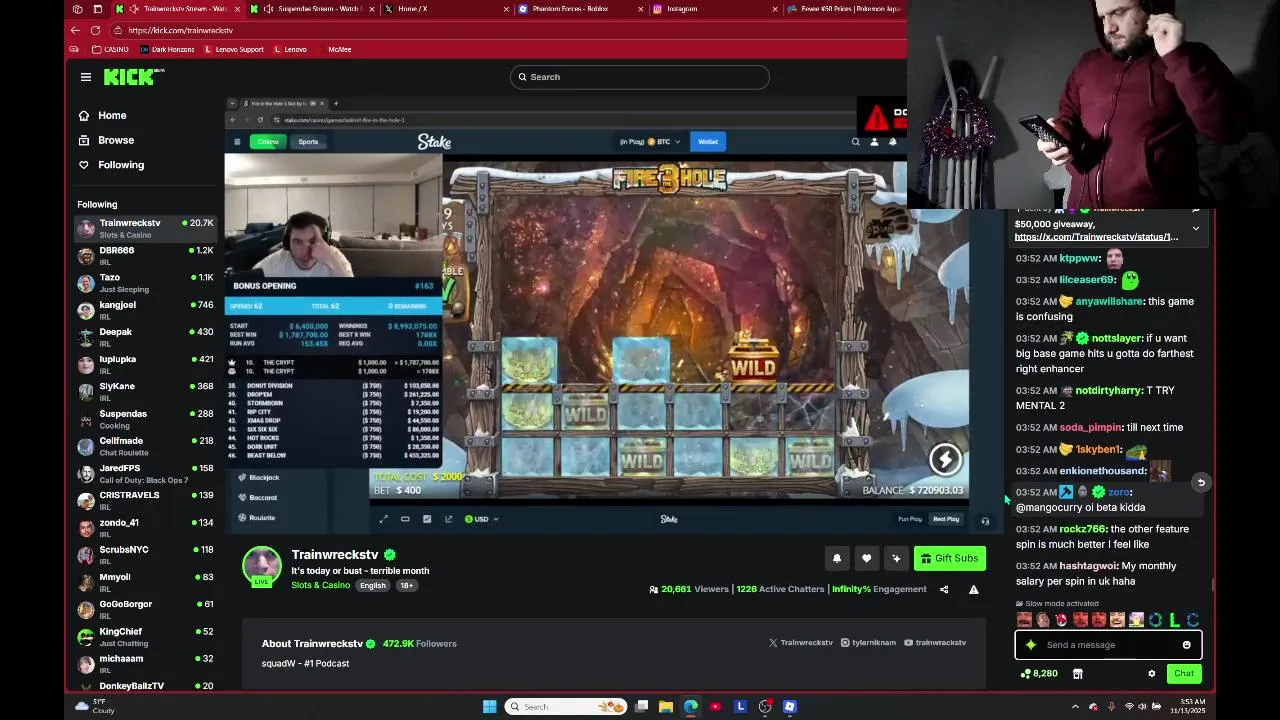The width and height of the screenshot is (1280, 720).
Task: Open the tylerniknam Instagram link
Action: point(869,643)
